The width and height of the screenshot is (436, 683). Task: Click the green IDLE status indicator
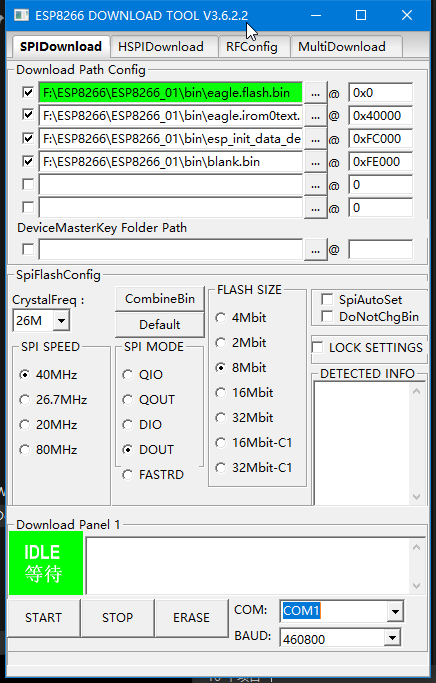pyautogui.click(x=46, y=563)
